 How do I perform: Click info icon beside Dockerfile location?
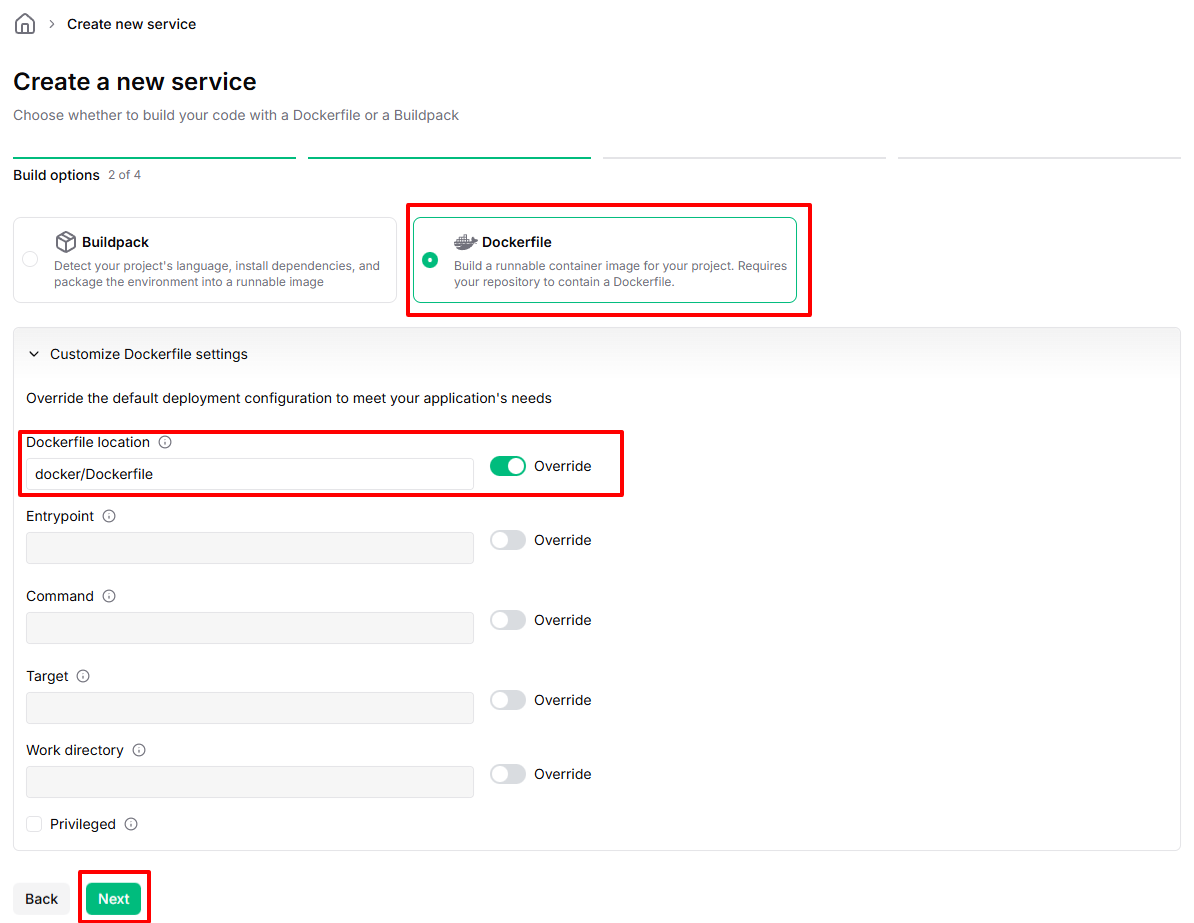[x=165, y=442]
